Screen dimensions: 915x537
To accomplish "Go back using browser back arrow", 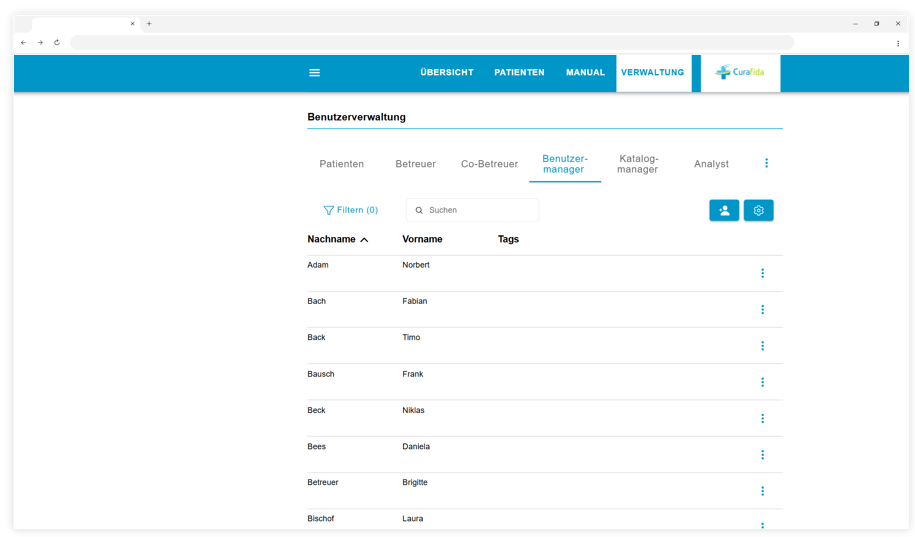I will click(23, 43).
